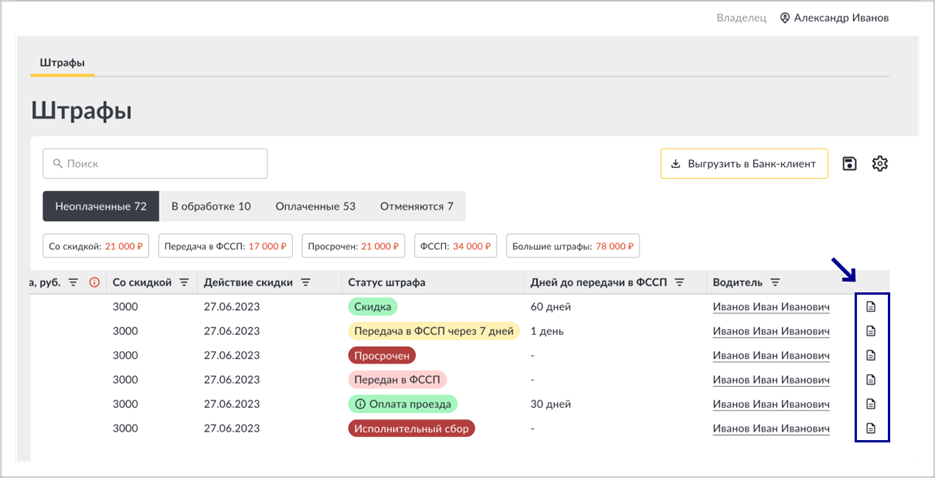Filter by Передача в ФССП: 17 000 ₽ chip

(225, 246)
